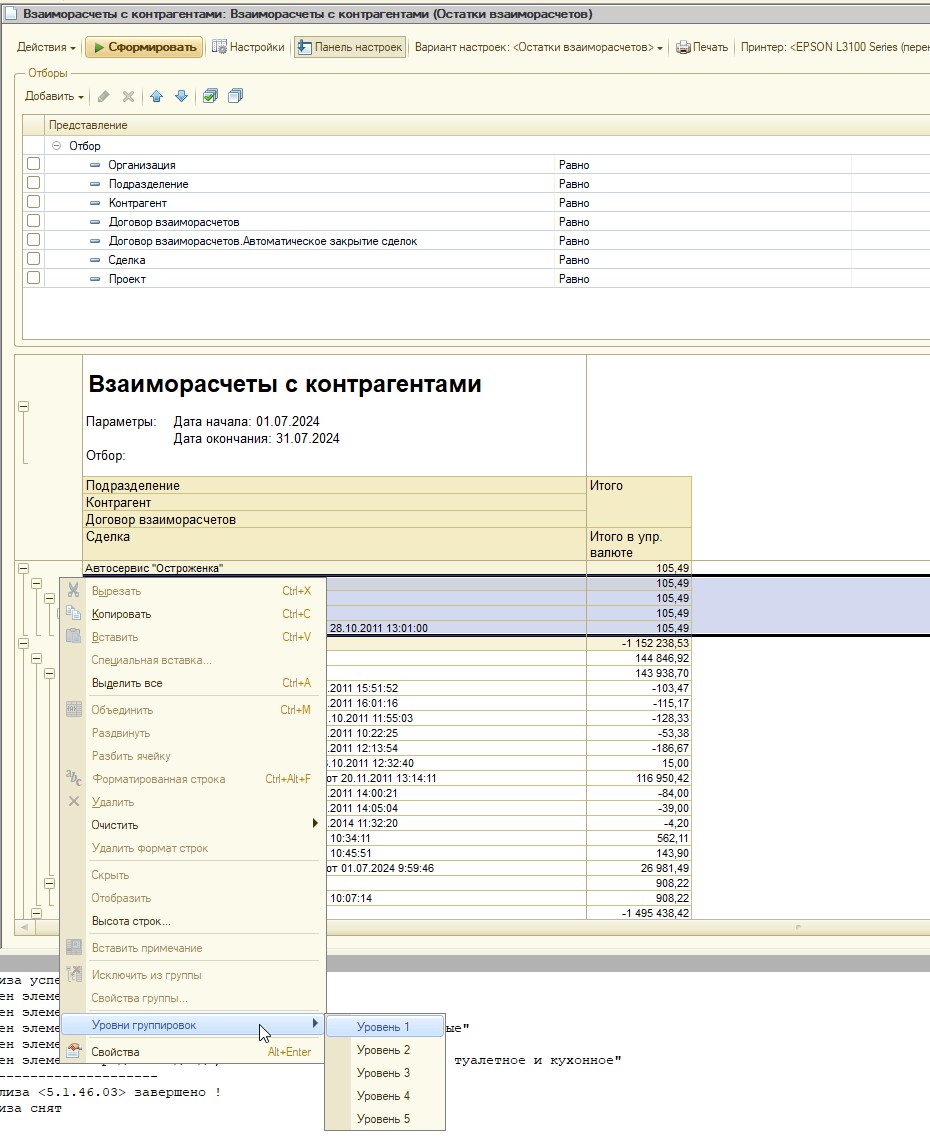Click the Принтер EPSON L3100 selector
The image size is (930, 1147).
pos(834,48)
